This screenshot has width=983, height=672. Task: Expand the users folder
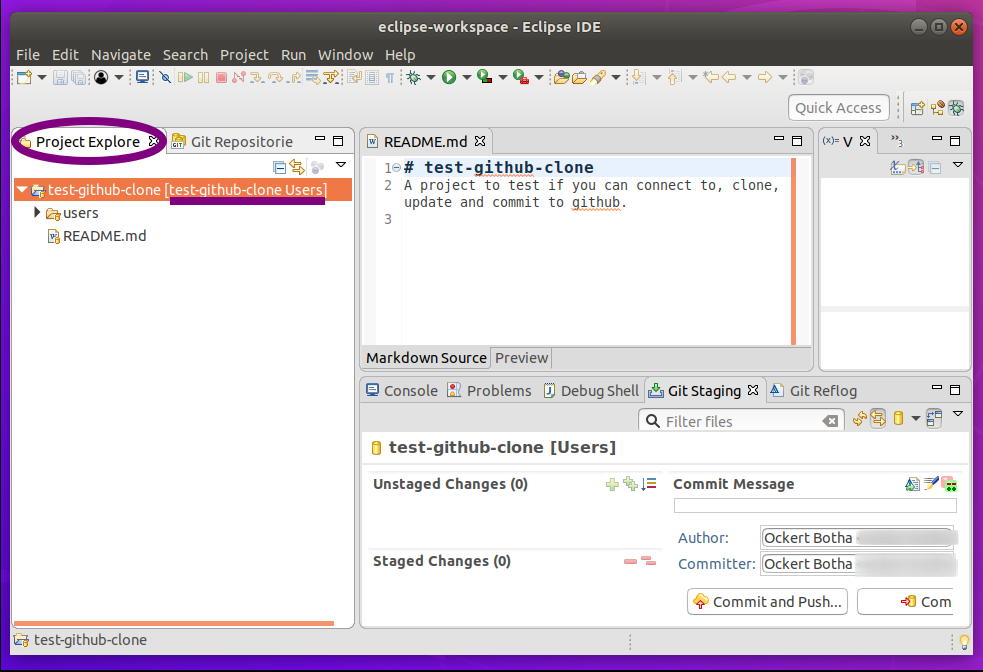[37, 213]
